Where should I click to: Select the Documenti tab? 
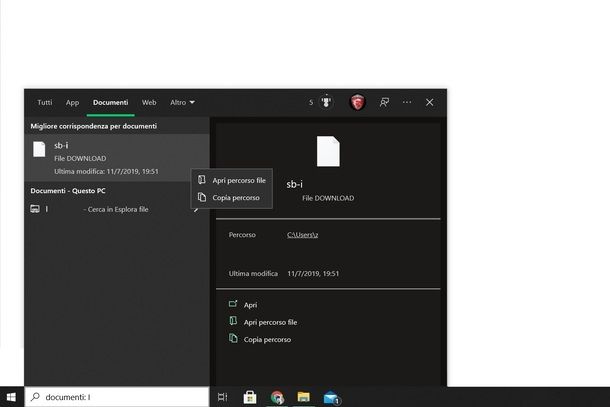[x=110, y=102]
